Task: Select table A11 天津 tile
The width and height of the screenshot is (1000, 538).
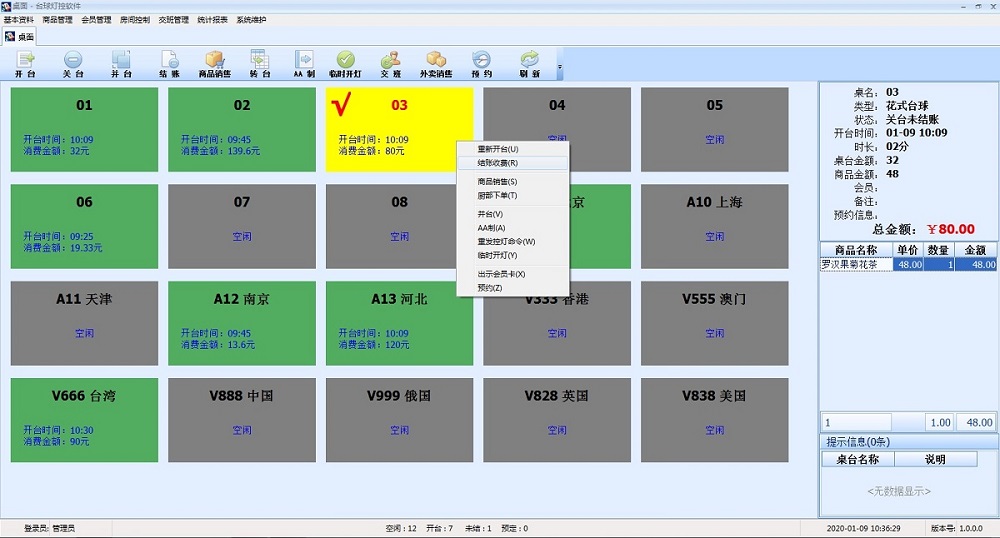Action: pos(84,323)
